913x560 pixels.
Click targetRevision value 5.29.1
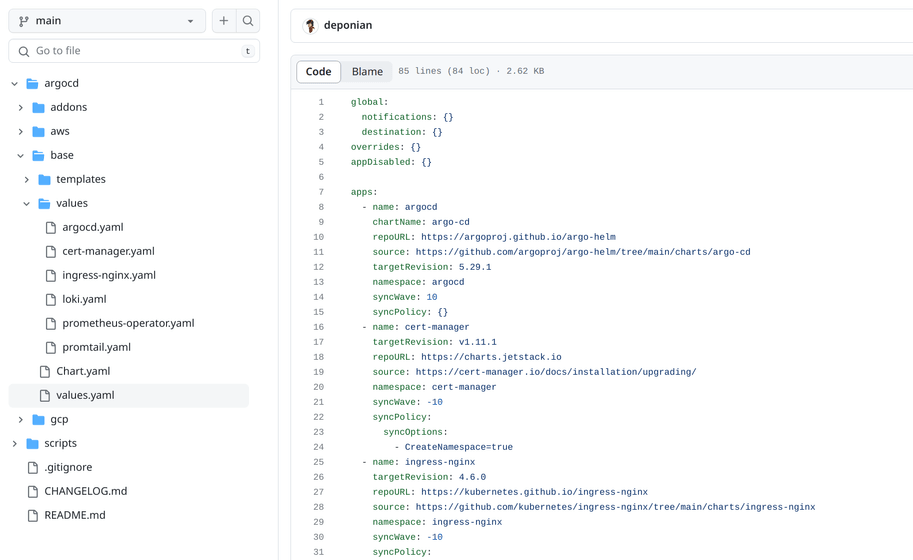point(475,267)
